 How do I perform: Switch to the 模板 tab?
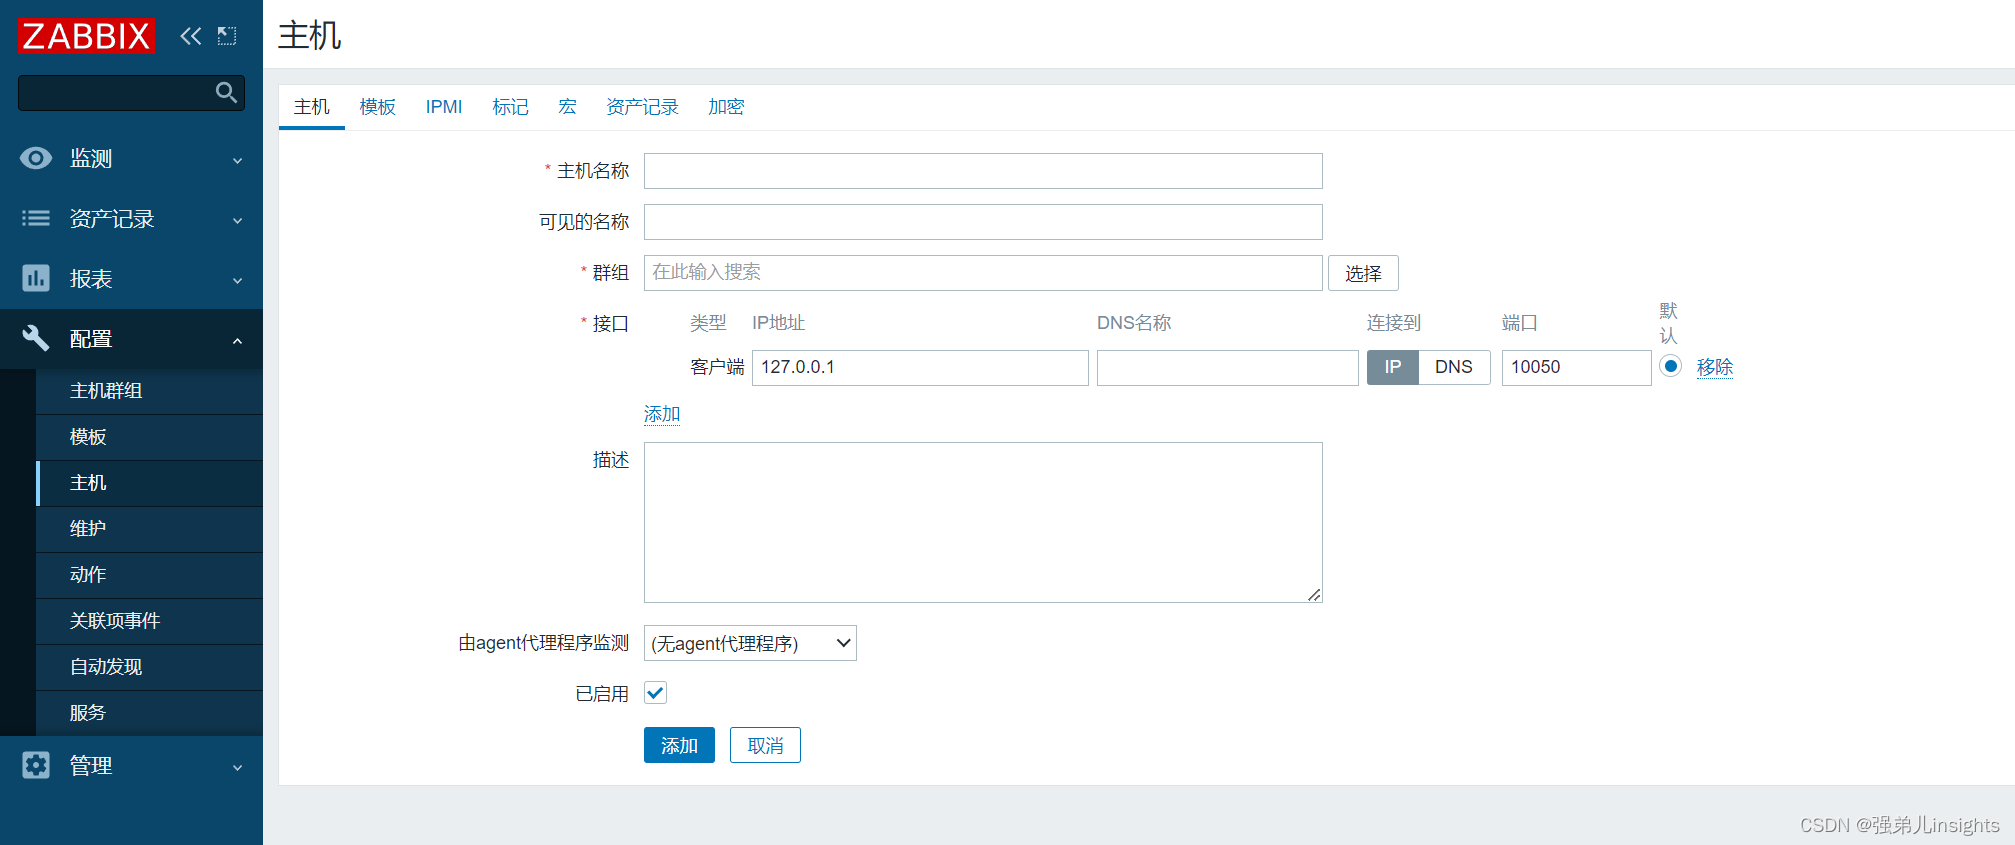tap(378, 107)
